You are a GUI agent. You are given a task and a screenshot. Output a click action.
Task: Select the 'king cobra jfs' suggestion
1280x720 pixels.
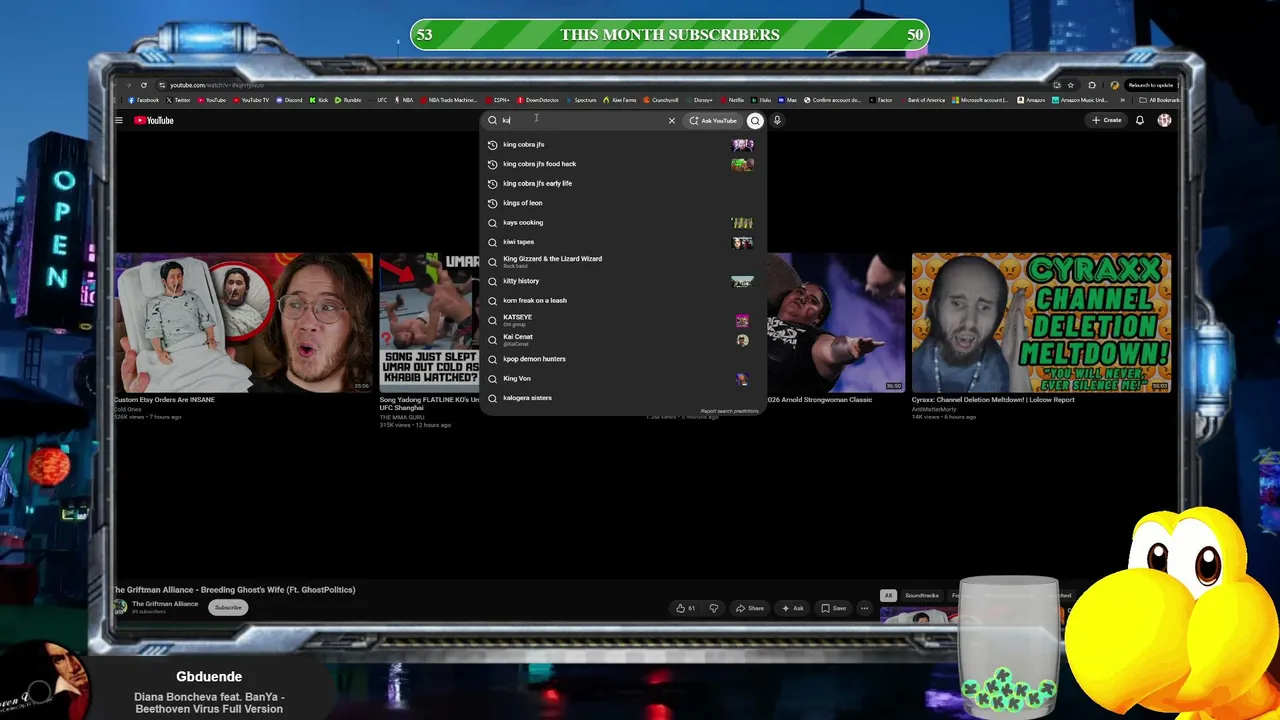[622, 144]
